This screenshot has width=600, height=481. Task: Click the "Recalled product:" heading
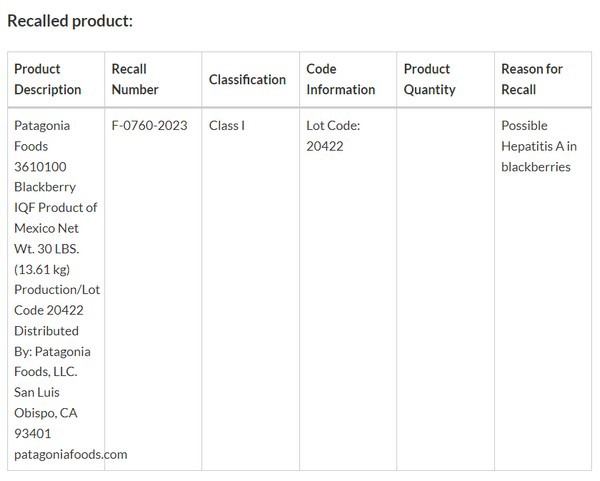[x=70, y=20]
